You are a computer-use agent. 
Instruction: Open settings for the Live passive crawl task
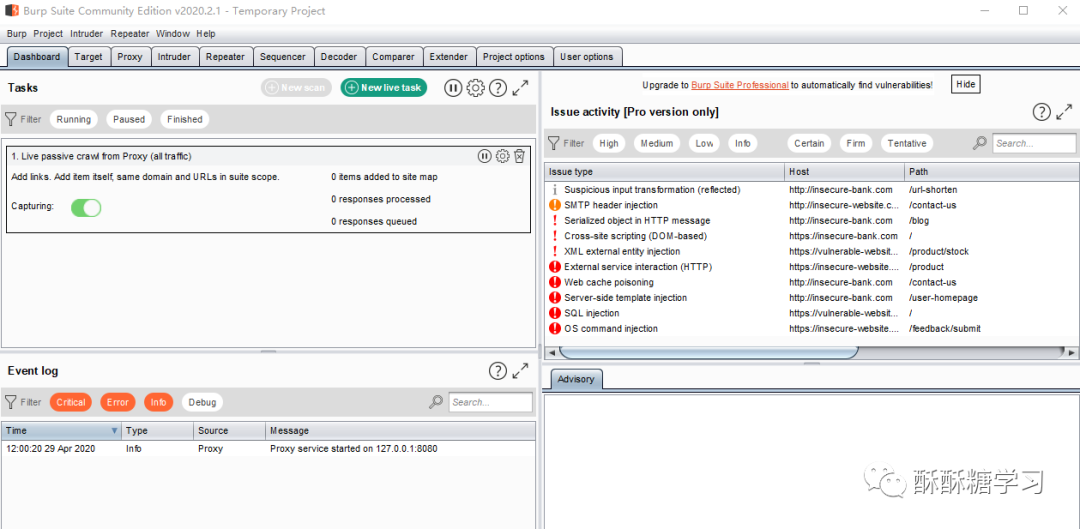pos(503,156)
